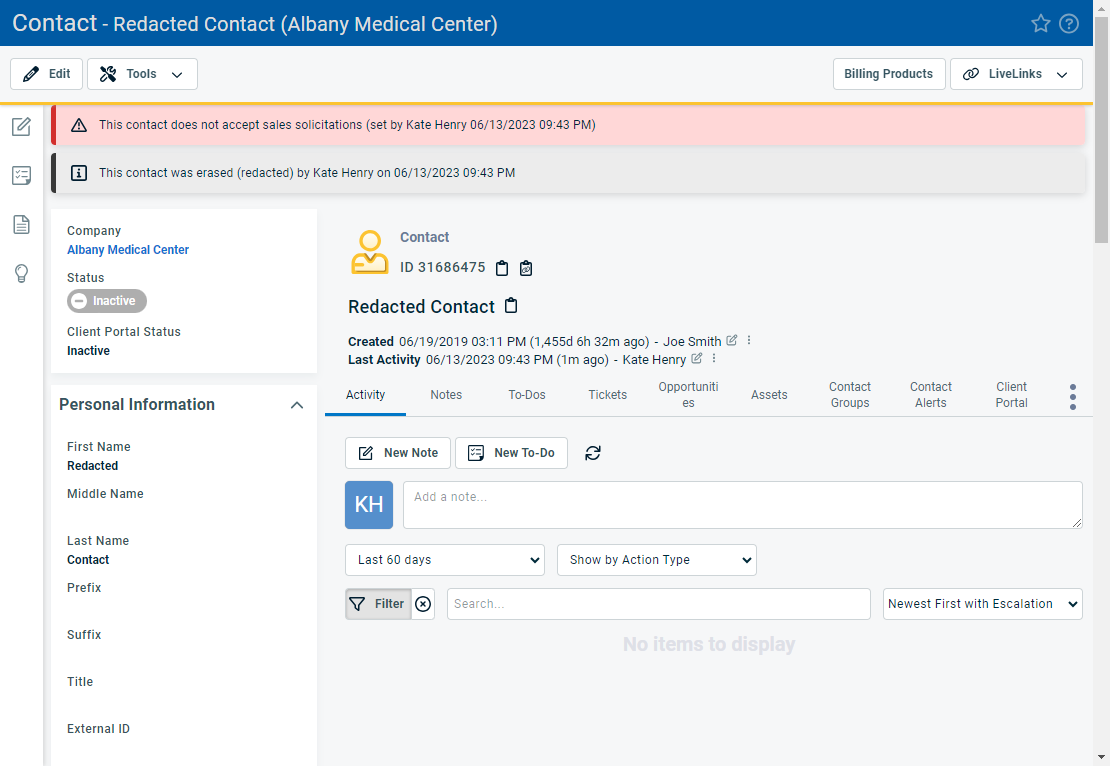Screen dimensions: 1110x766
Task: Click the 'Contact' last name value
Action: 88,560
